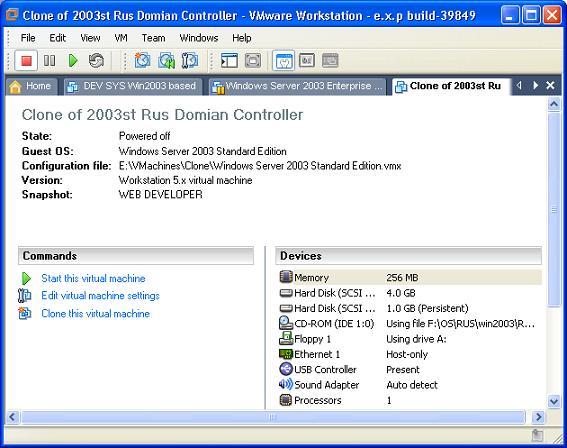Image resolution: width=567 pixels, height=448 pixels.
Task: Open the Team menu
Action: 153,38
